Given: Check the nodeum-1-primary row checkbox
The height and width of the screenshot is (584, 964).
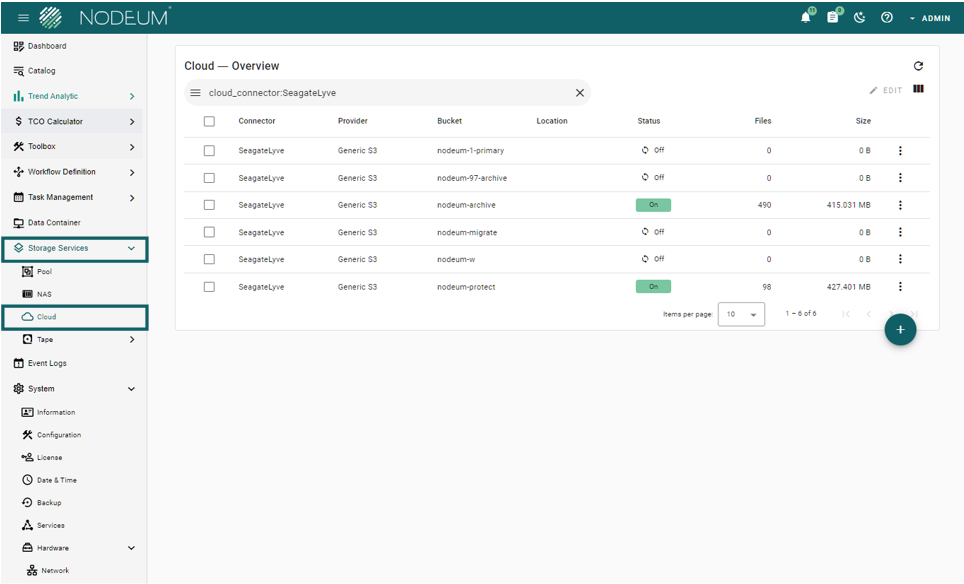Looking at the screenshot, I should click(x=209, y=151).
